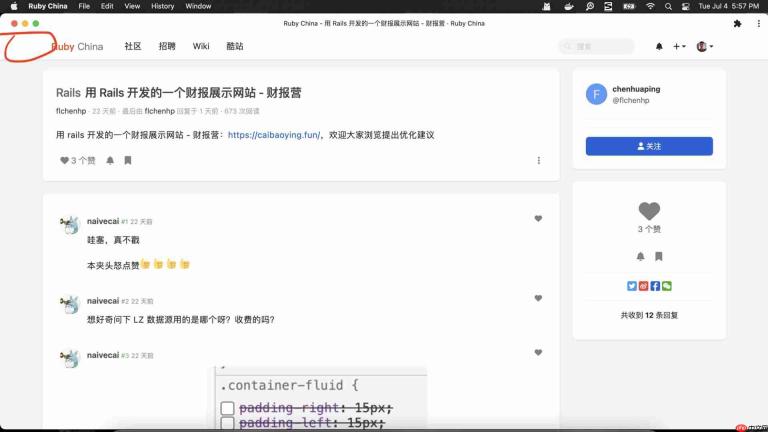Open the Ruby China app menu
The width and height of the screenshot is (768, 432).
[48, 6]
